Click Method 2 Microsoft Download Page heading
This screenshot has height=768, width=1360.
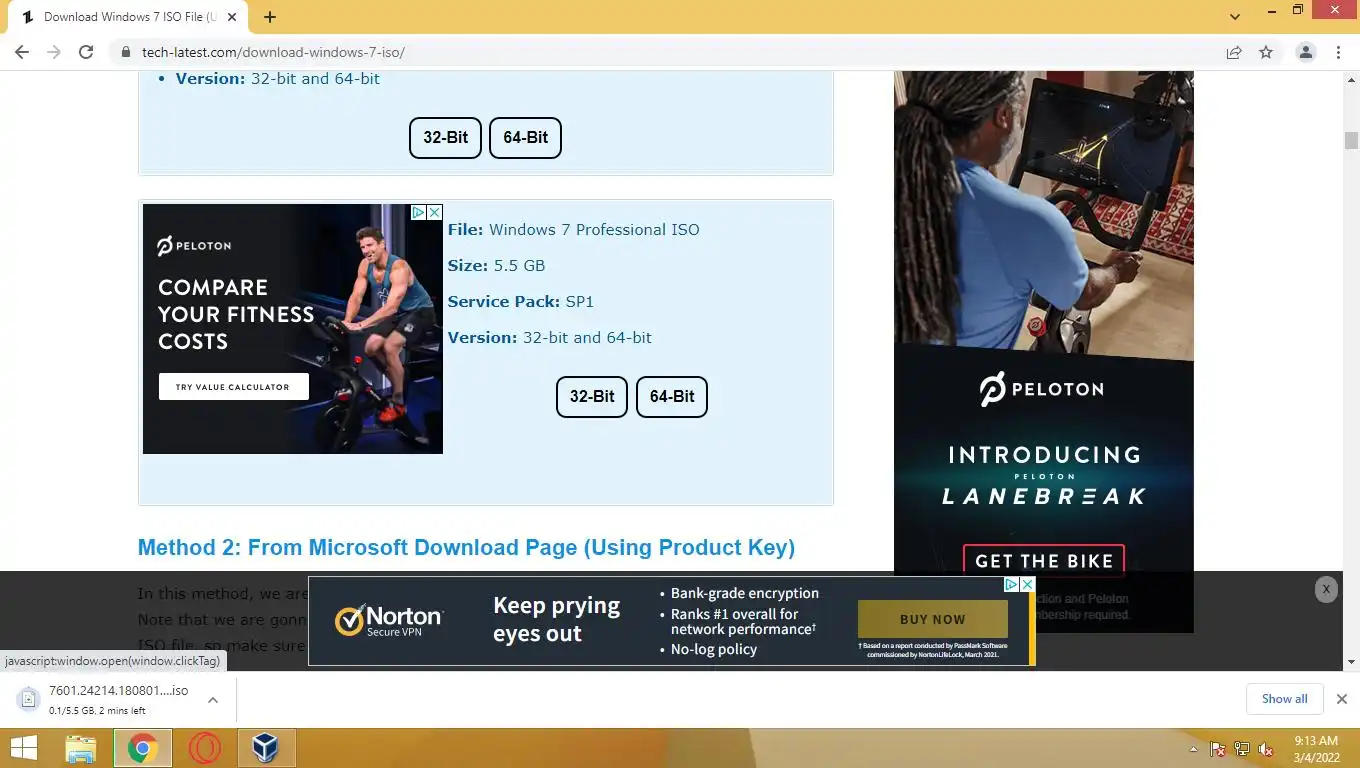[466, 547]
